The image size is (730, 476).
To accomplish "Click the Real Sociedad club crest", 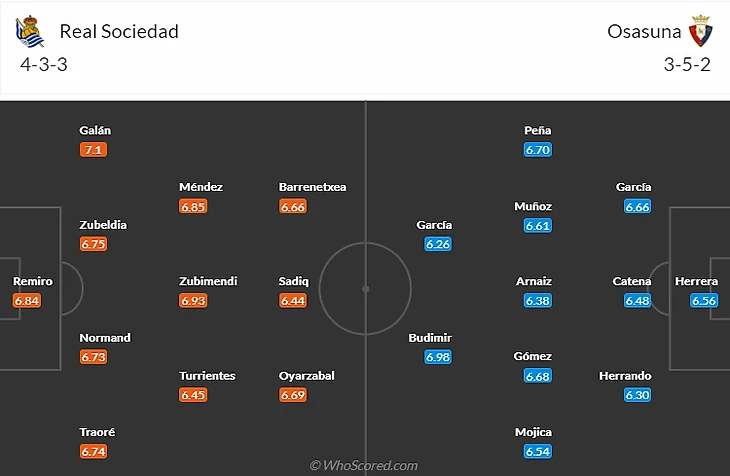I will tap(30, 32).
